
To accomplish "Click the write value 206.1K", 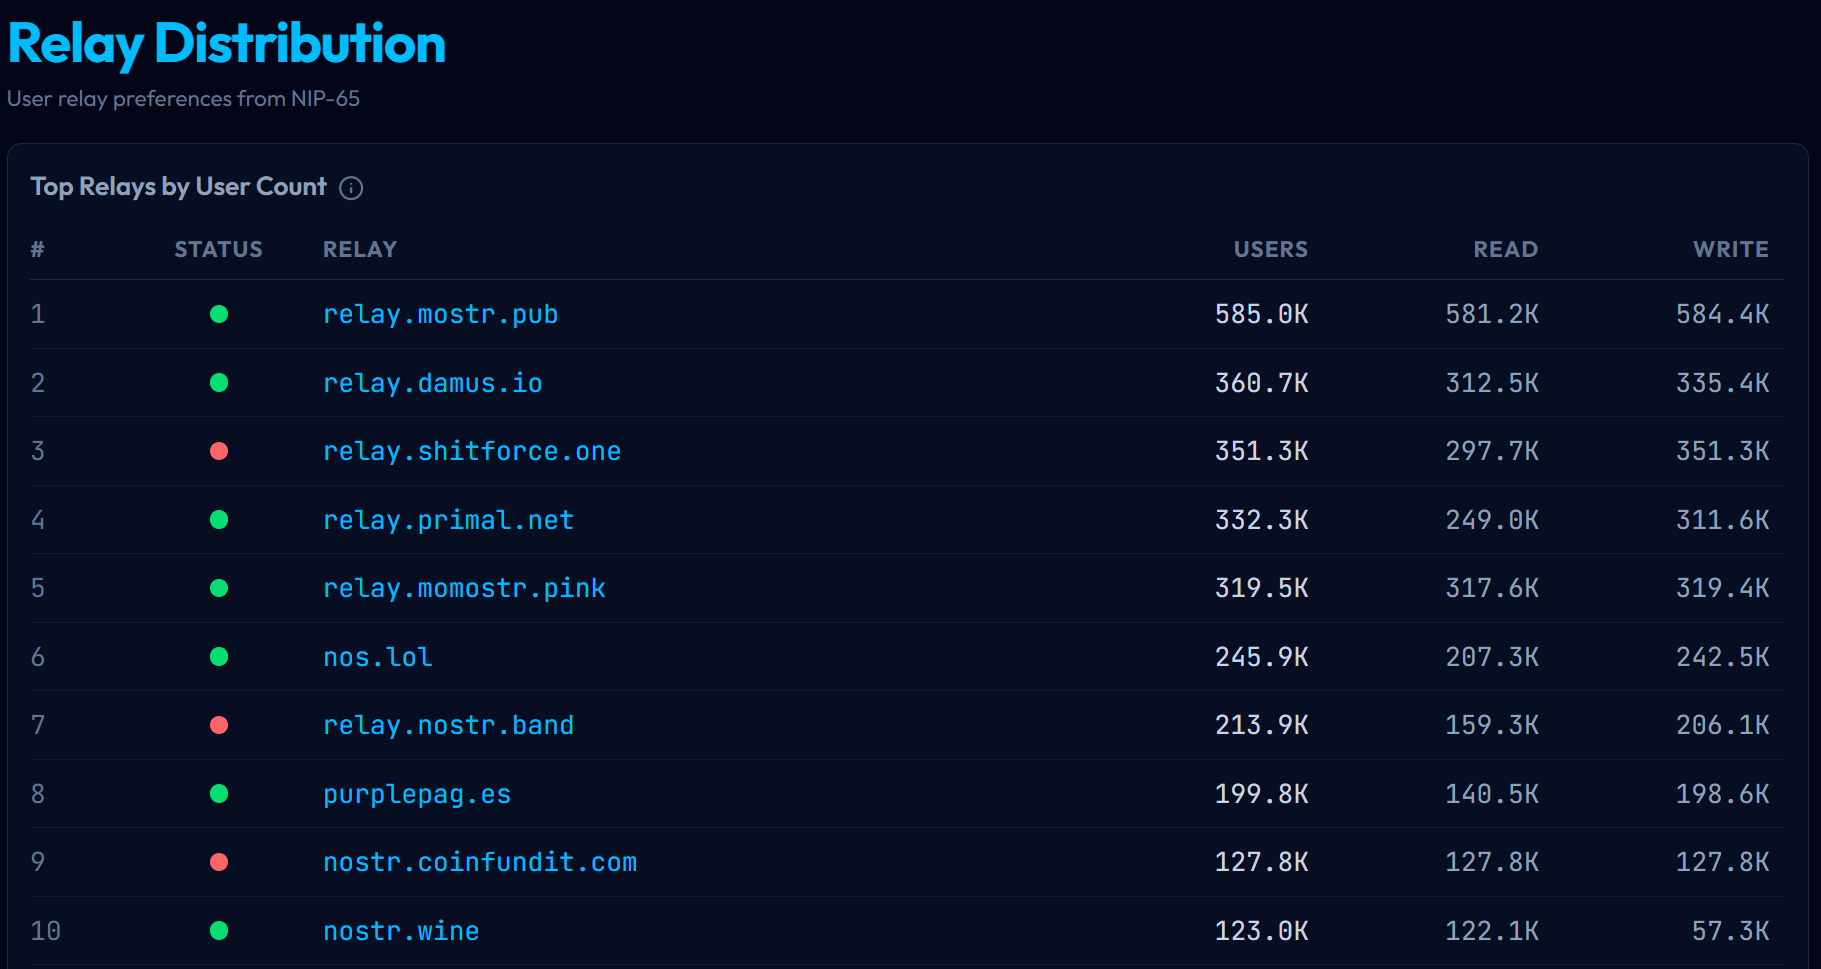I will click(x=1722, y=725).
